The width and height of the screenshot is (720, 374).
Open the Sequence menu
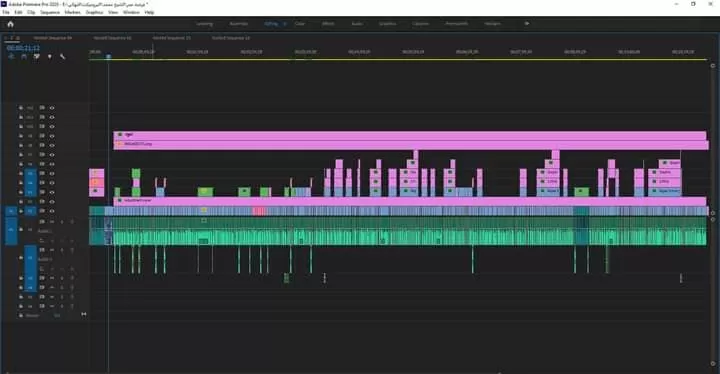click(x=50, y=12)
